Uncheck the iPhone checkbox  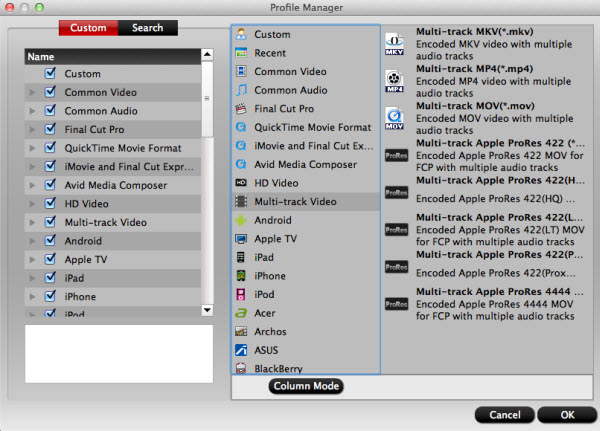[50, 296]
